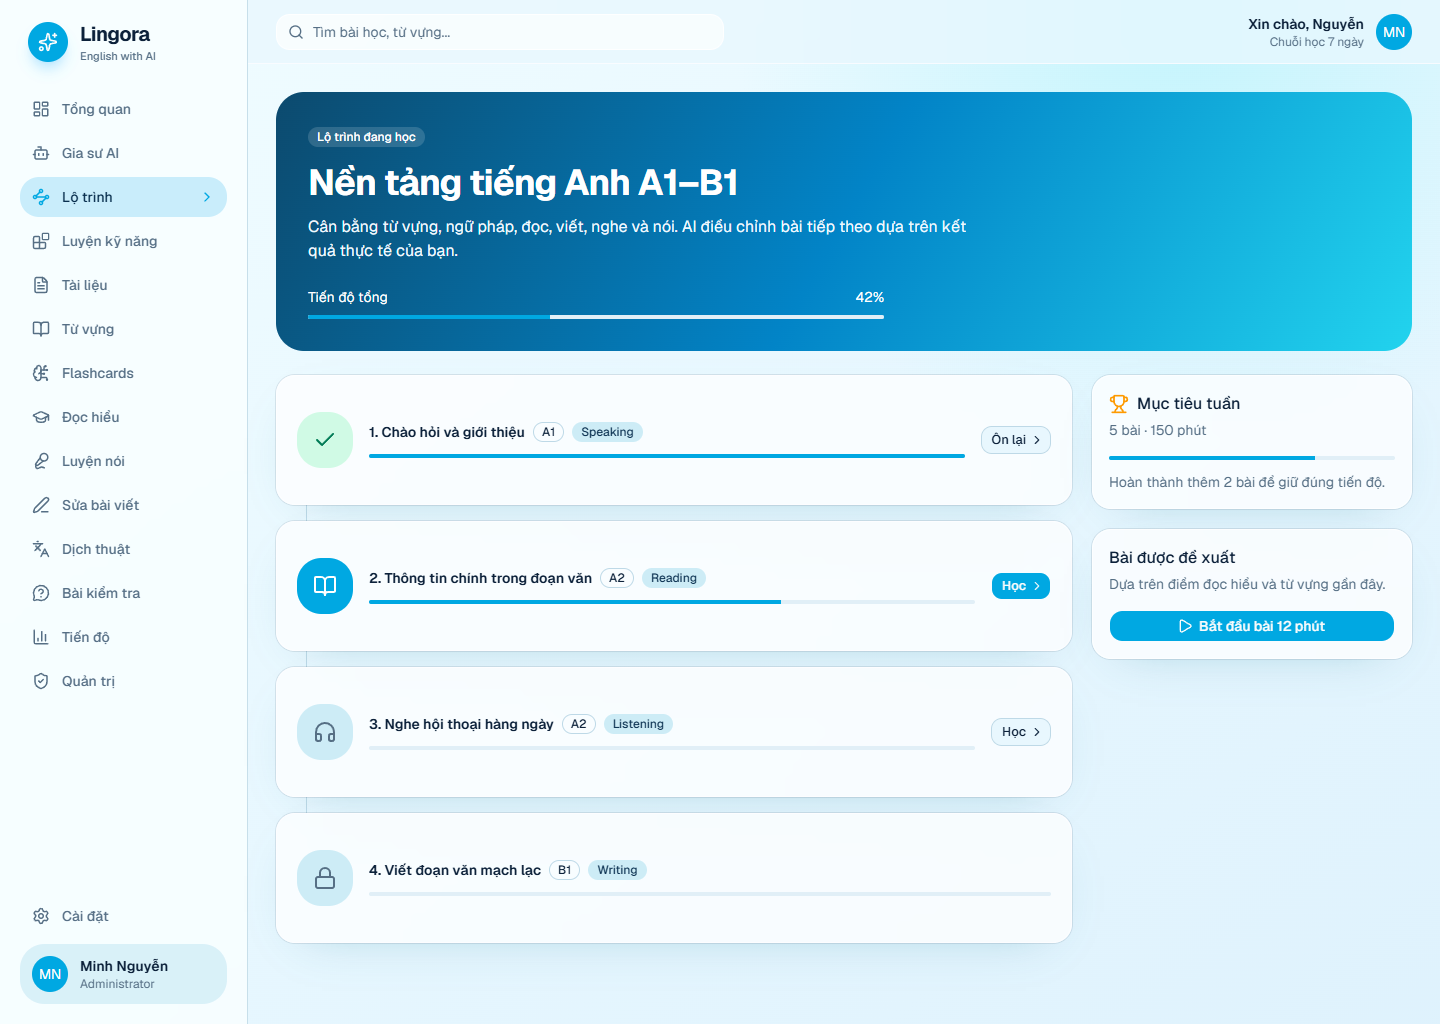Screen dimensions: 1440x1024
Task: Click Ôn lại button for lesson 1
Action: click(x=1016, y=440)
